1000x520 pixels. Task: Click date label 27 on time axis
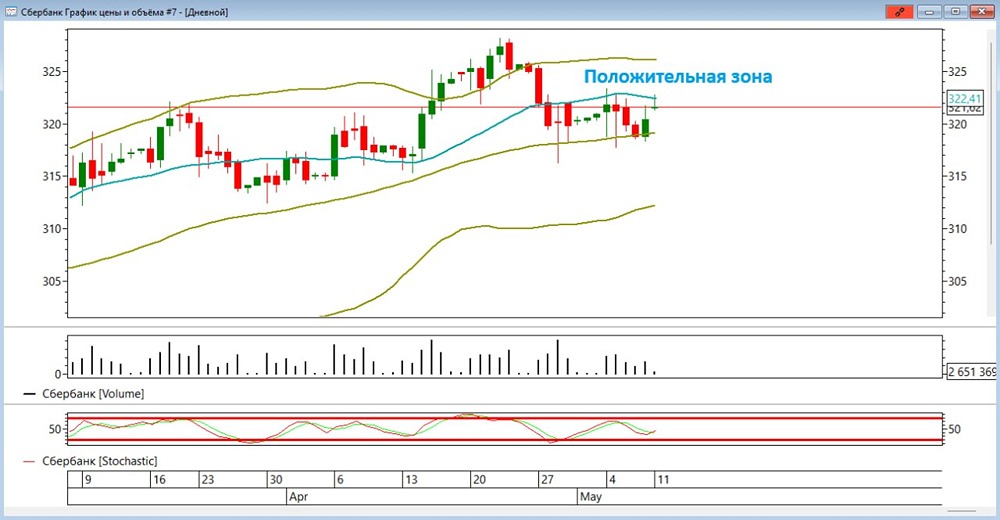pos(547,479)
